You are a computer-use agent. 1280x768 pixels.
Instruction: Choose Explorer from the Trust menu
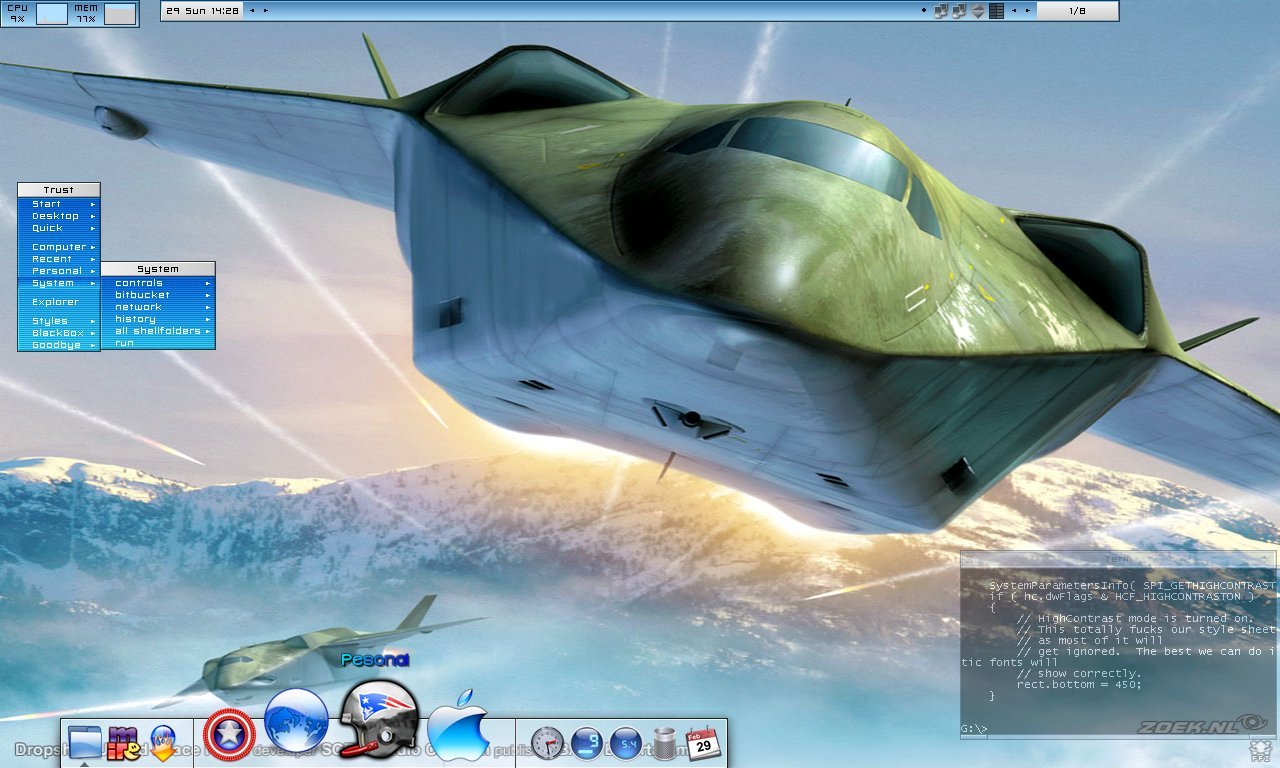(x=55, y=302)
